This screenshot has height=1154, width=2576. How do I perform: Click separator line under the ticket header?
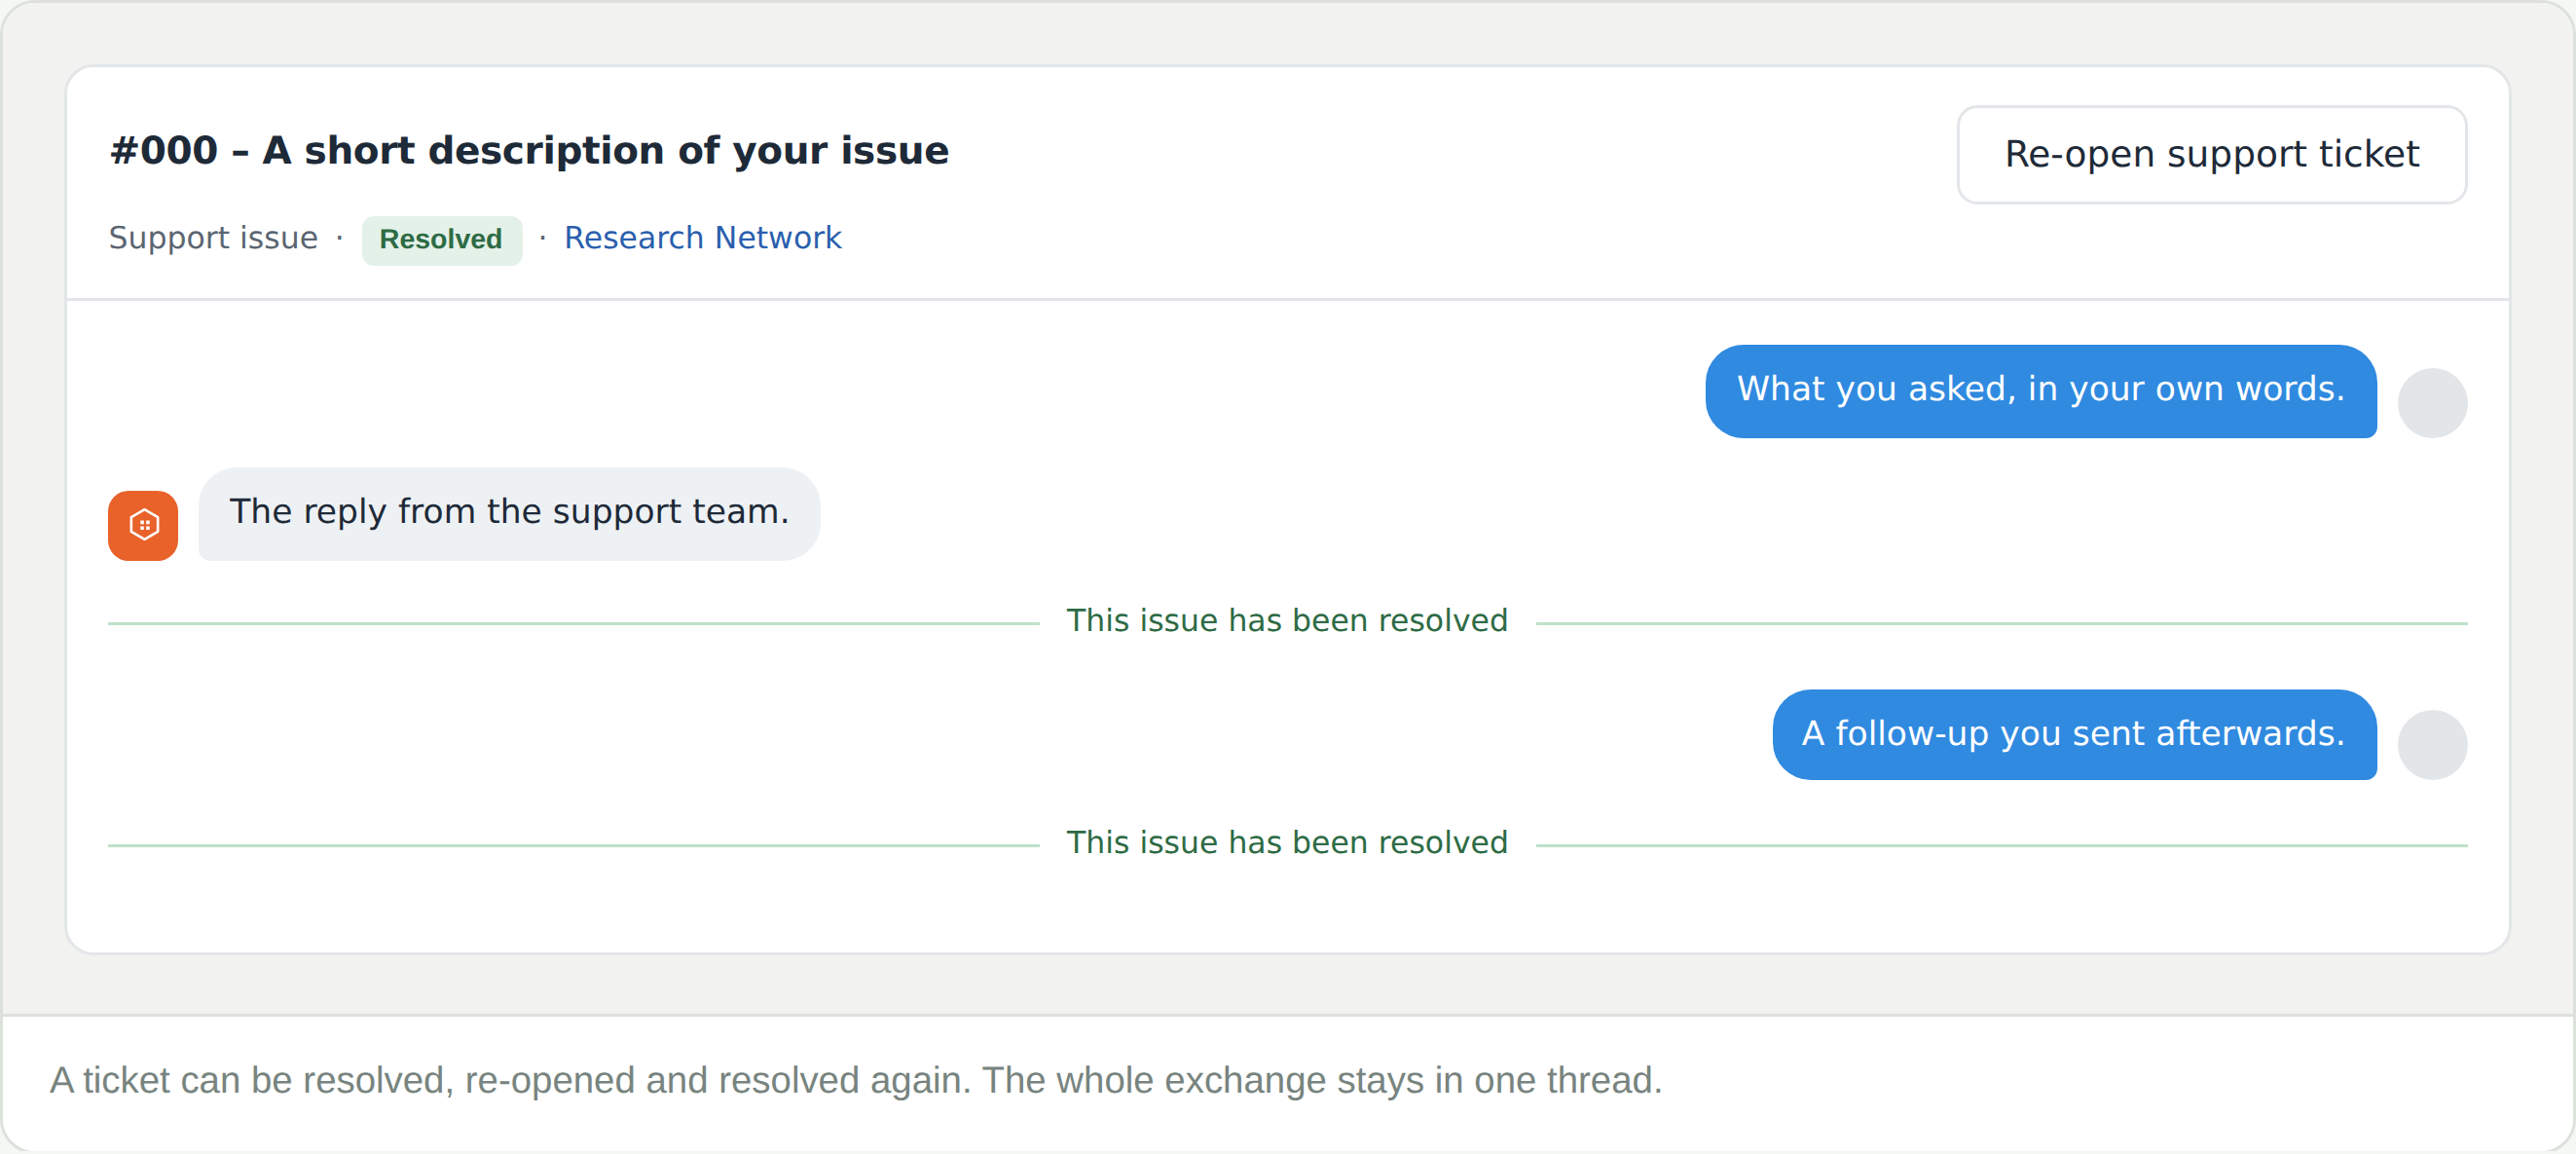(x=1288, y=299)
